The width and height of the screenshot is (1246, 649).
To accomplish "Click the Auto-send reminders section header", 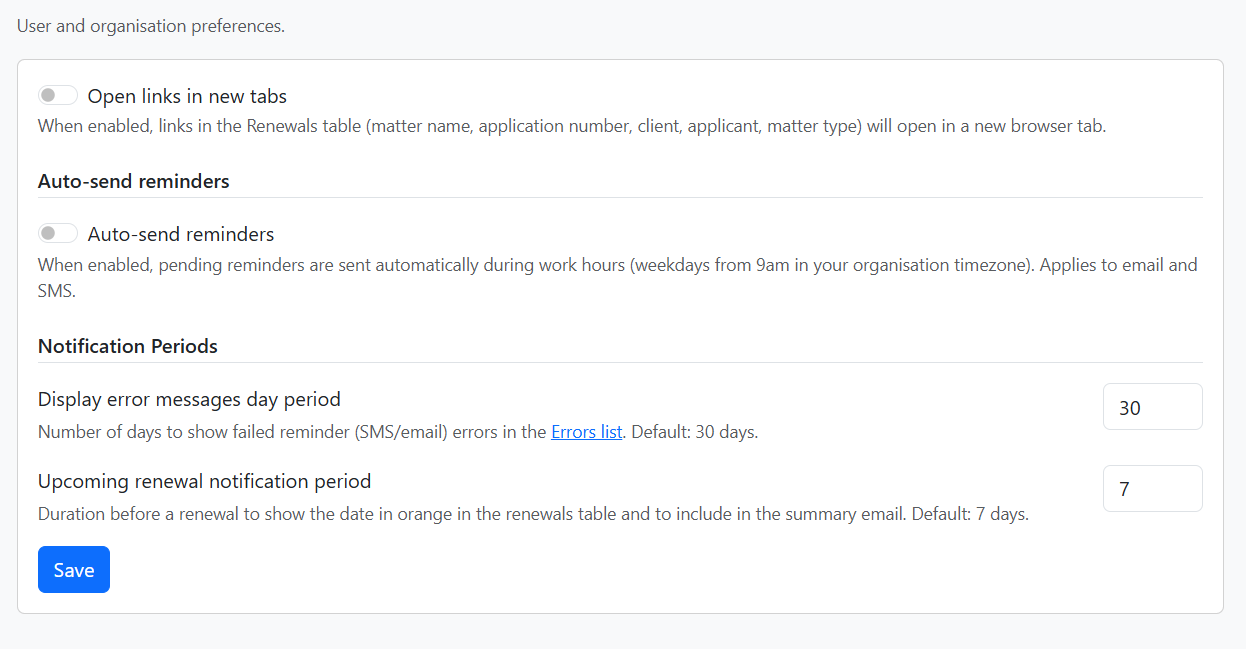I will pos(133,181).
